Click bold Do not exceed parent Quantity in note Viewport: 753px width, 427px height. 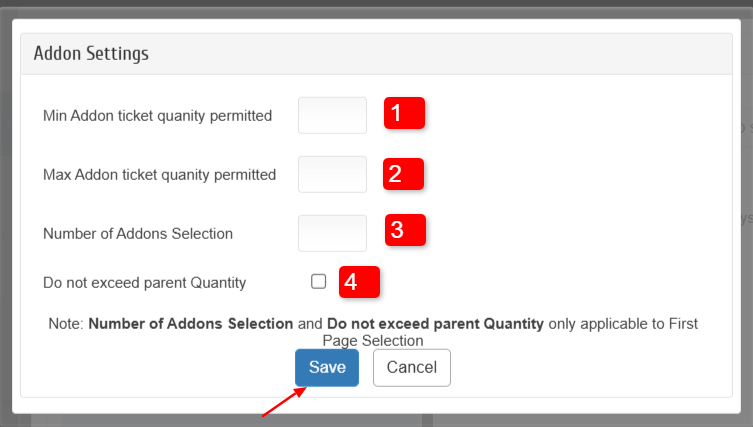(435, 324)
